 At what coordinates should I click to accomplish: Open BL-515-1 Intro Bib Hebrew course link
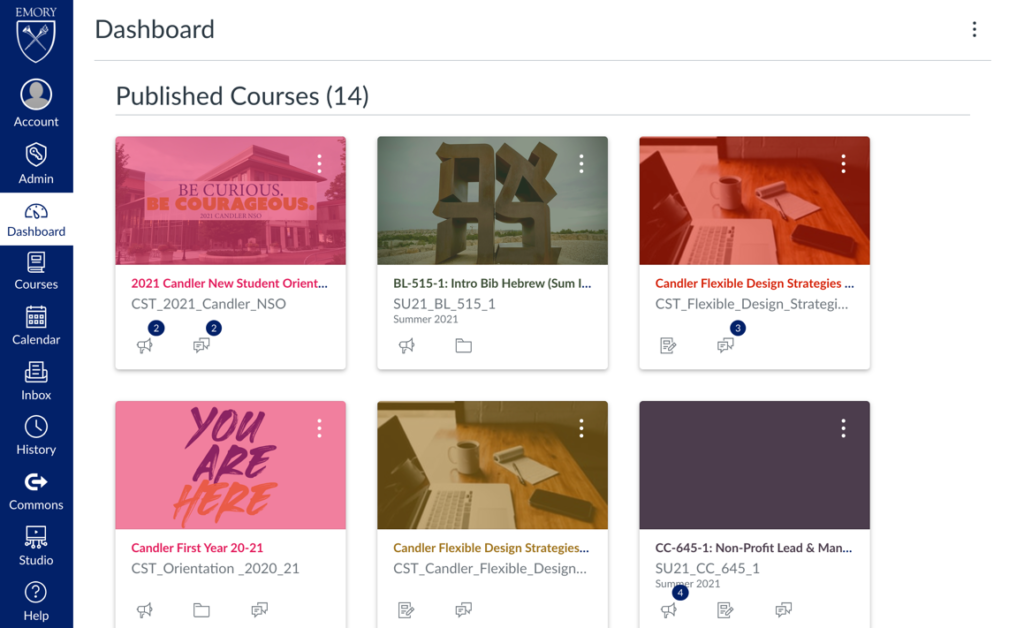pos(491,283)
